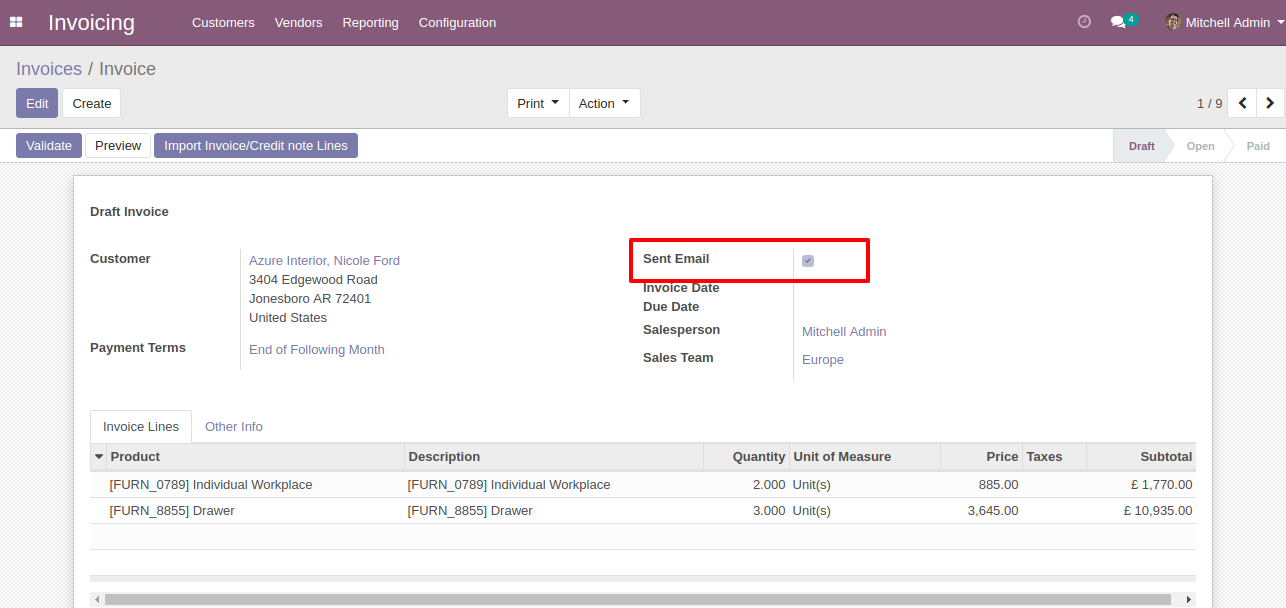Open the activities clock icon
The height and width of the screenshot is (608, 1286).
[1084, 22]
